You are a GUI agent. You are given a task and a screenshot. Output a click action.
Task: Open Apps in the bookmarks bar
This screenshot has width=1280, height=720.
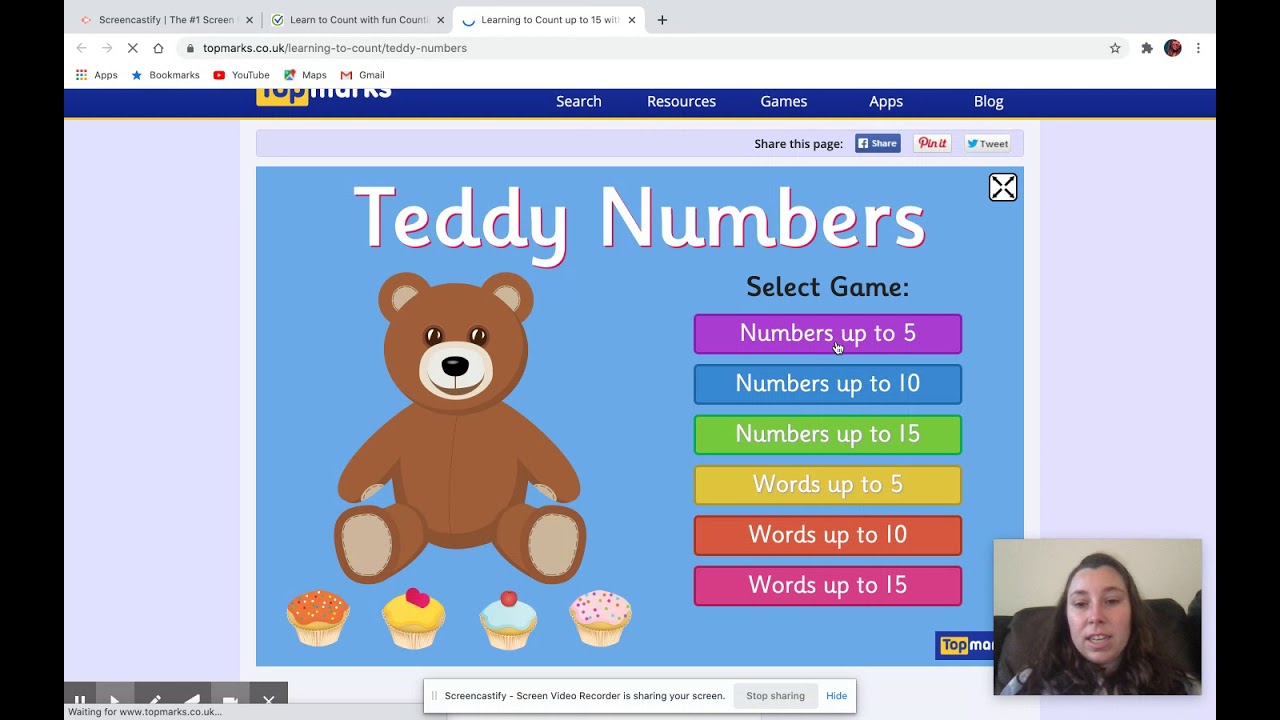(x=96, y=75)
